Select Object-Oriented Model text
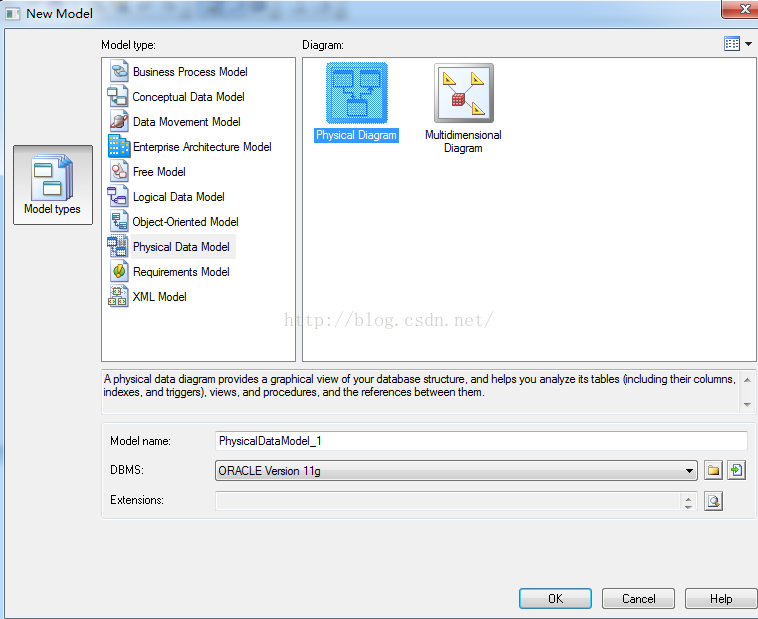Image resolution: width=758 pixels, height=619 pixels. 186,221
